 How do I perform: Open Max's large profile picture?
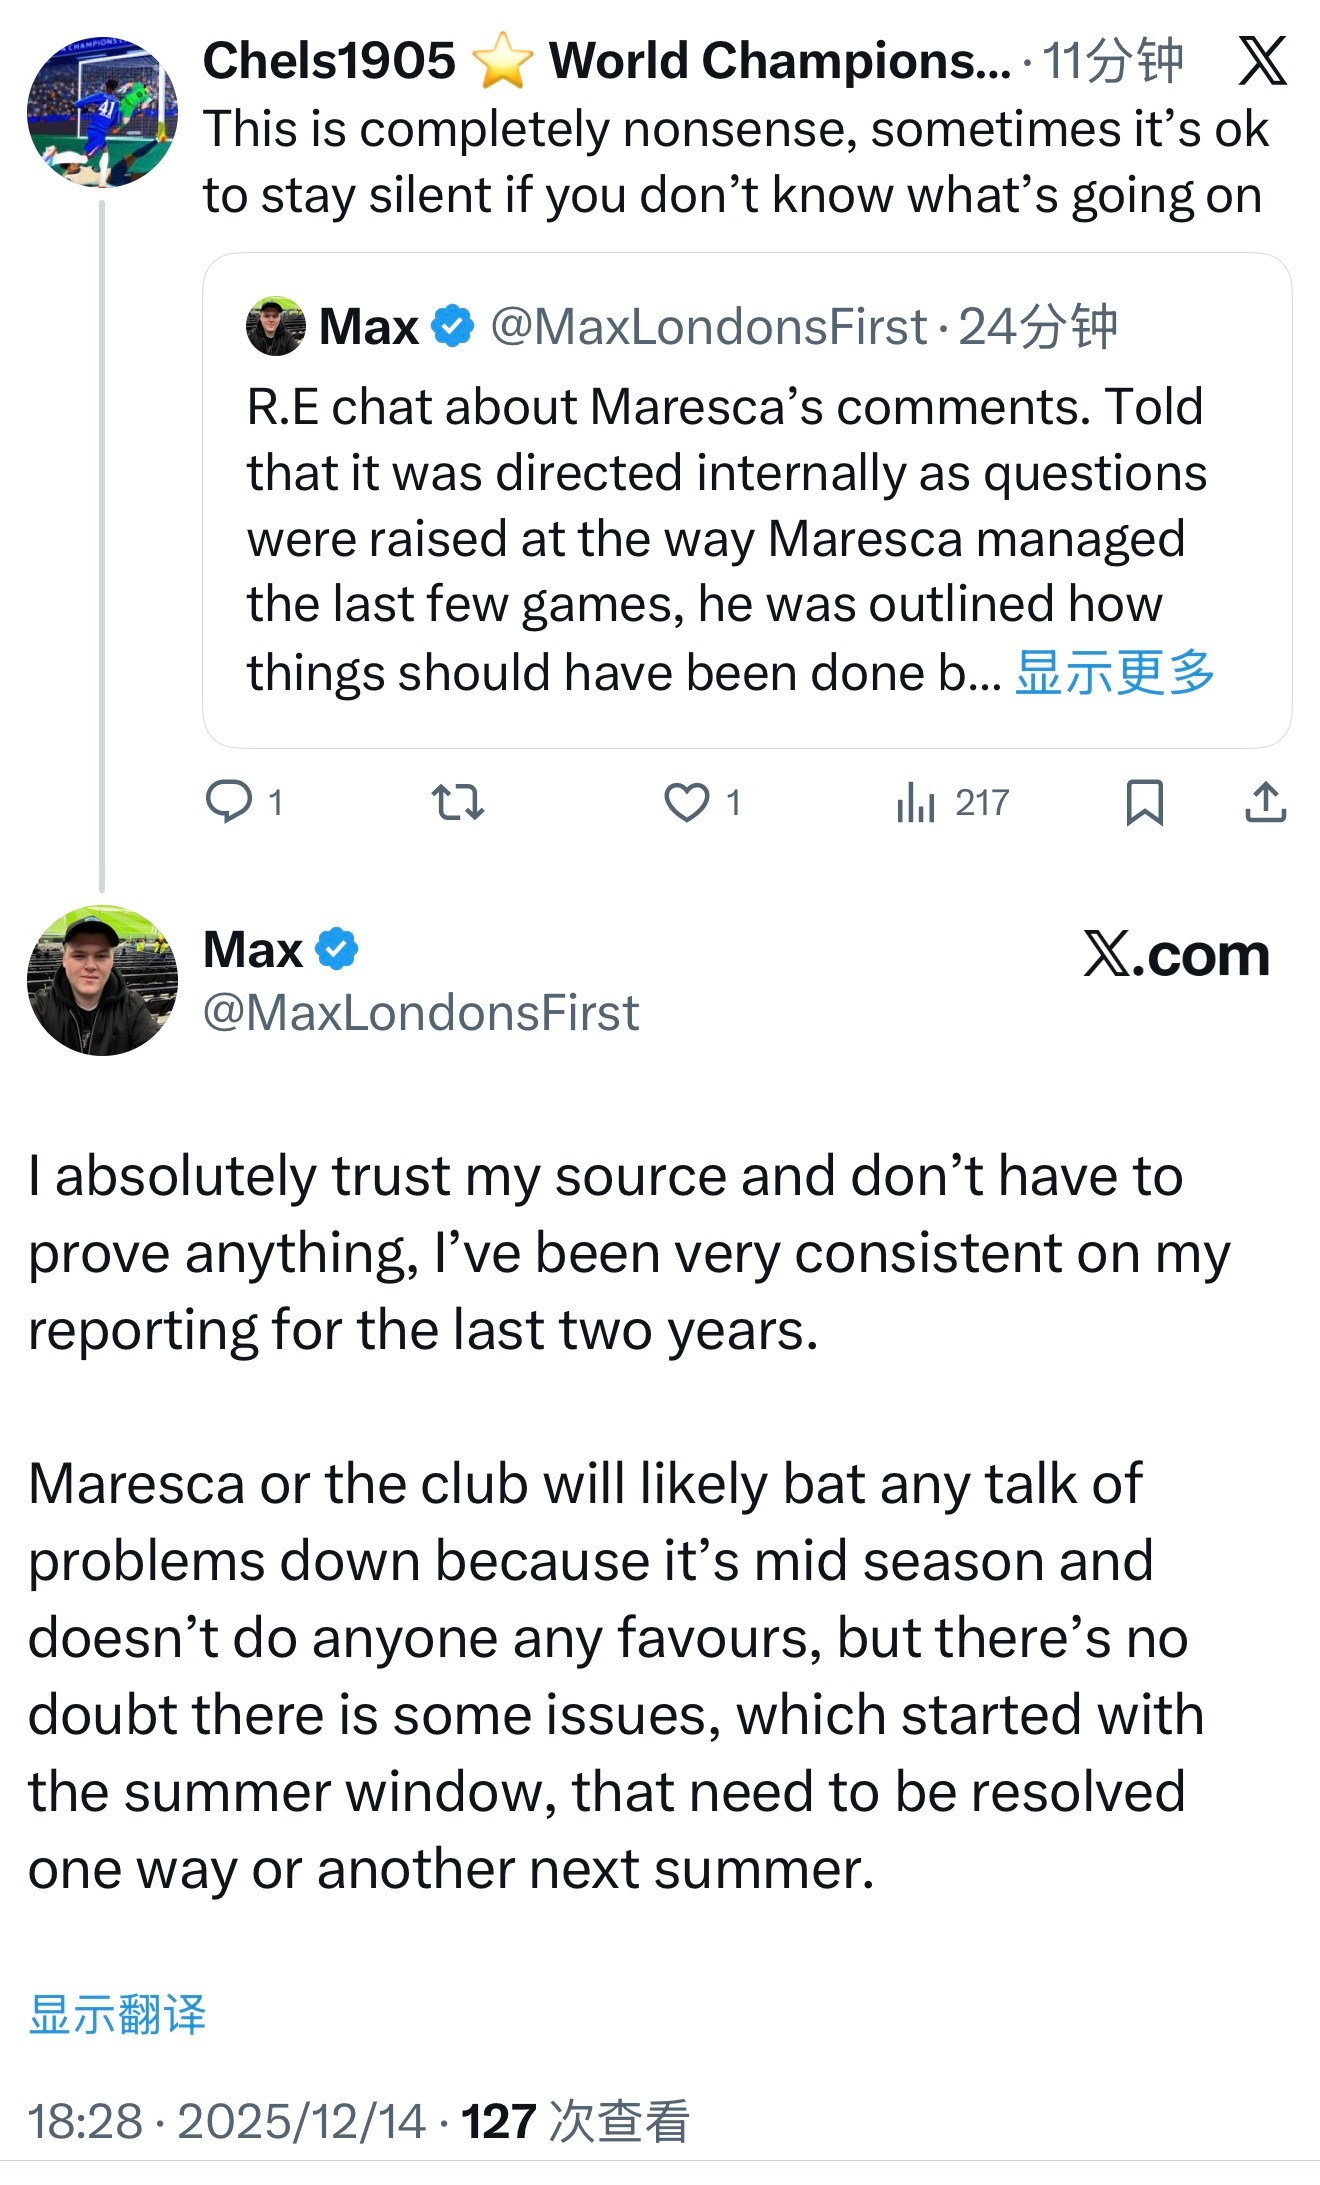tap(102, 980)
